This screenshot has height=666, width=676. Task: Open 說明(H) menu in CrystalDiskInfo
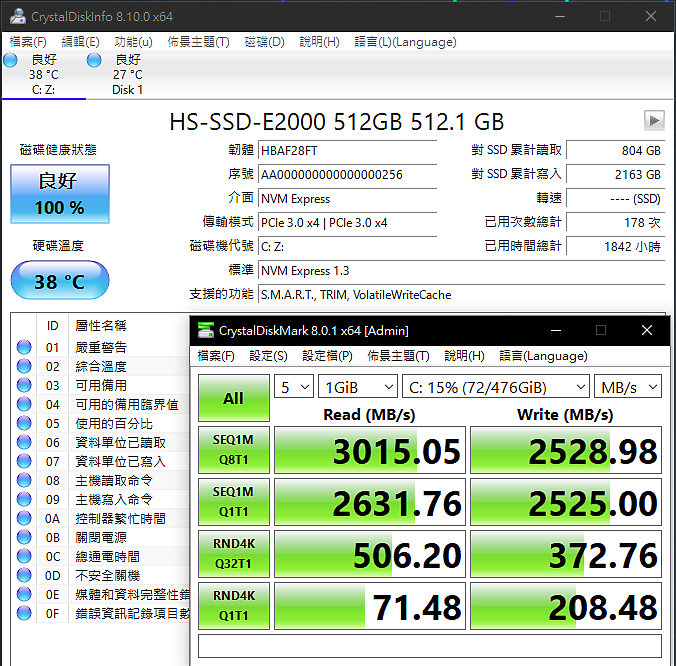coord(319,42)
